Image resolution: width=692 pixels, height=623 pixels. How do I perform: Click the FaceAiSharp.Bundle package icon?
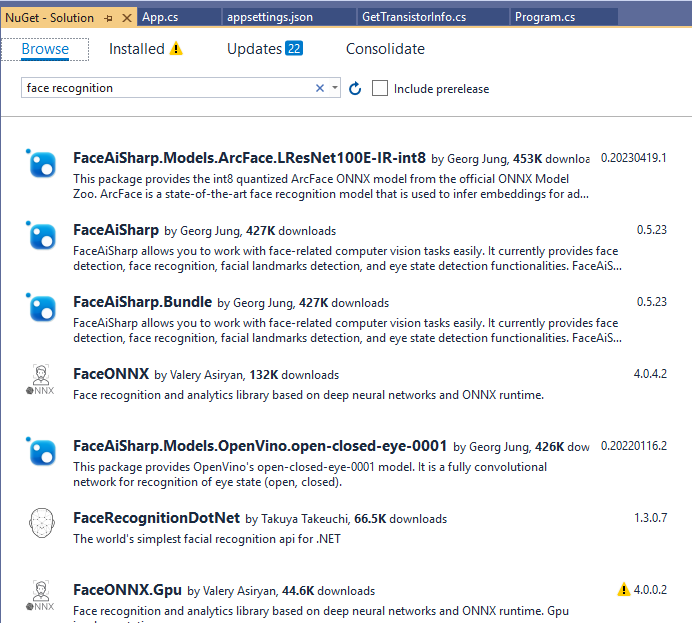click(41, 308)
